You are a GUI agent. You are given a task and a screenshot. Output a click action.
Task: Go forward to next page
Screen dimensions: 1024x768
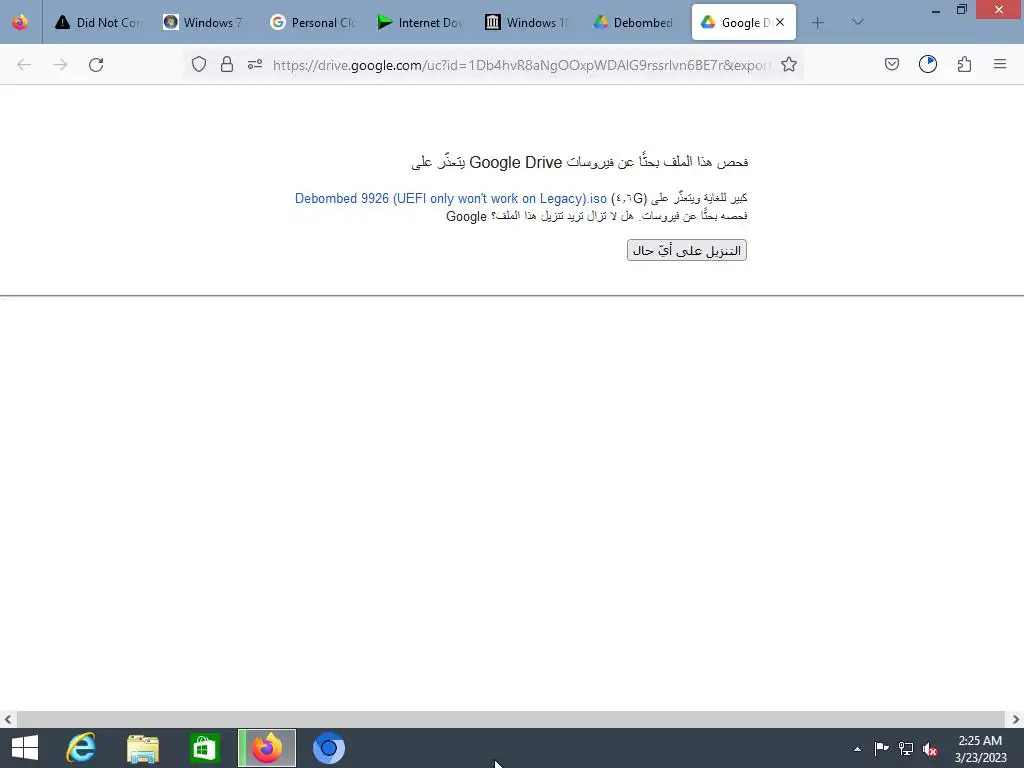coord(60,65)
